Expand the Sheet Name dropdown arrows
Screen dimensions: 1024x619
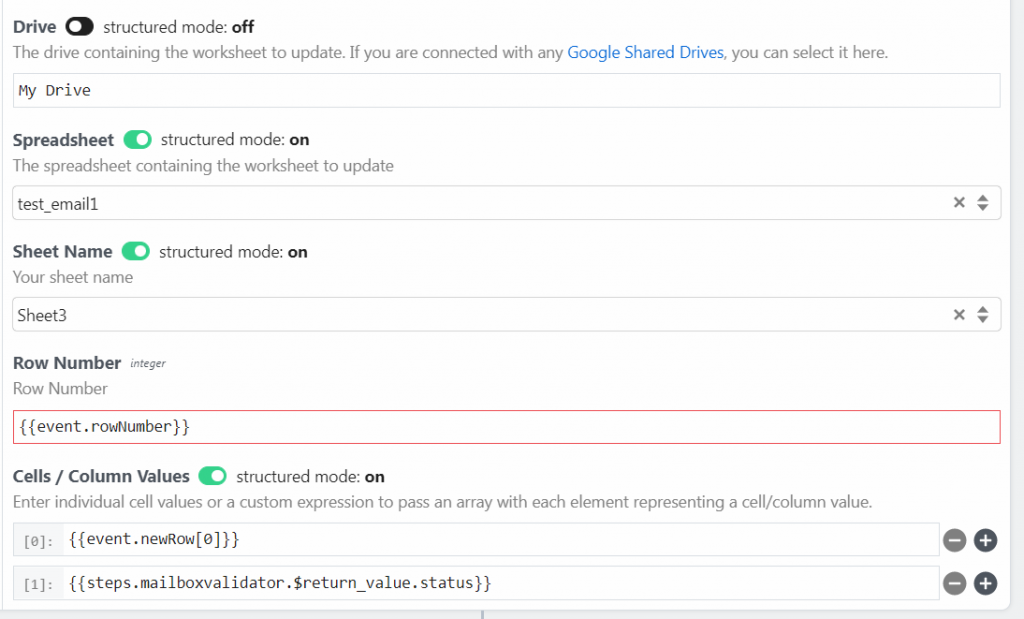pos(983,315)
